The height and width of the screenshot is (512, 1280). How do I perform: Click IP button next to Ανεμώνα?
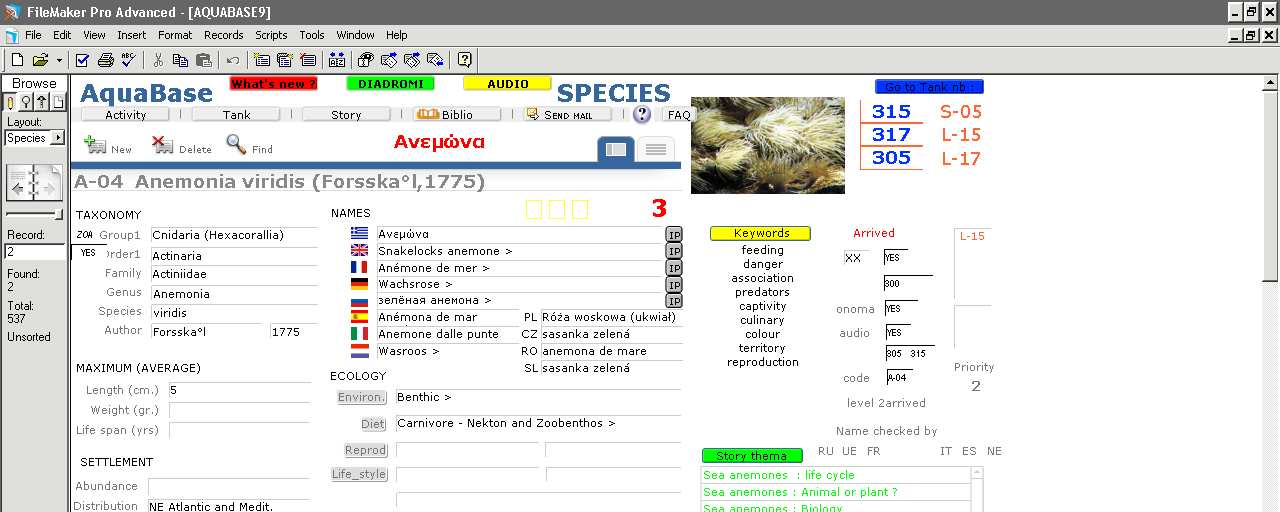coord(674,234)
